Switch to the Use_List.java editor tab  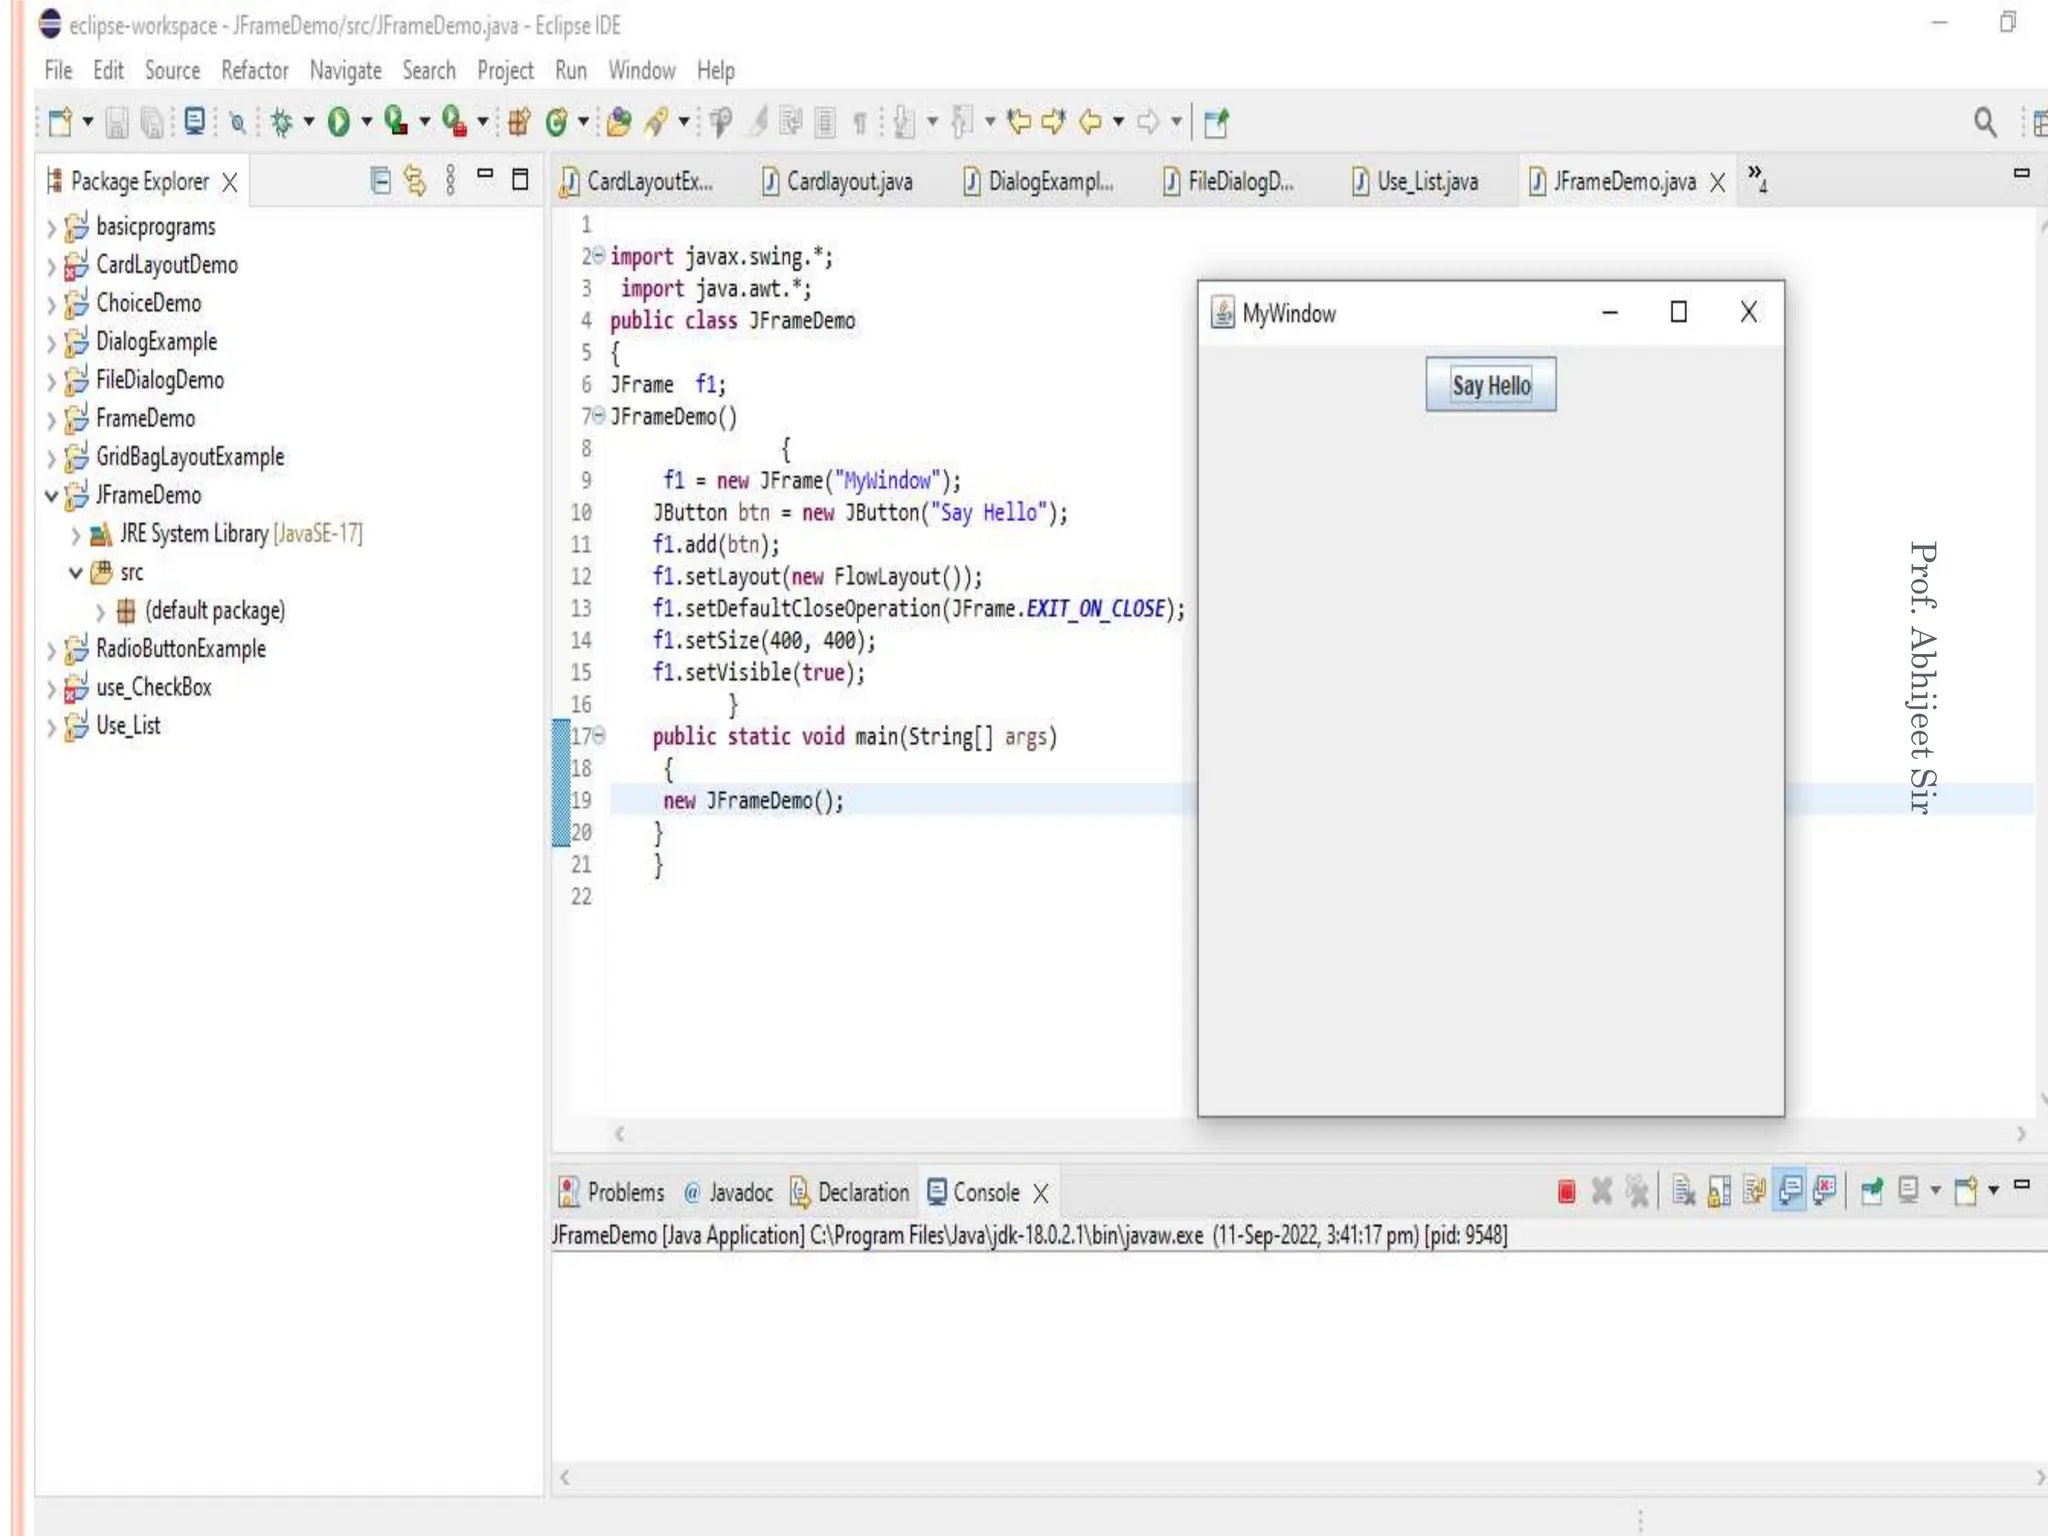pyautogui.click(x=1425, y=181)
